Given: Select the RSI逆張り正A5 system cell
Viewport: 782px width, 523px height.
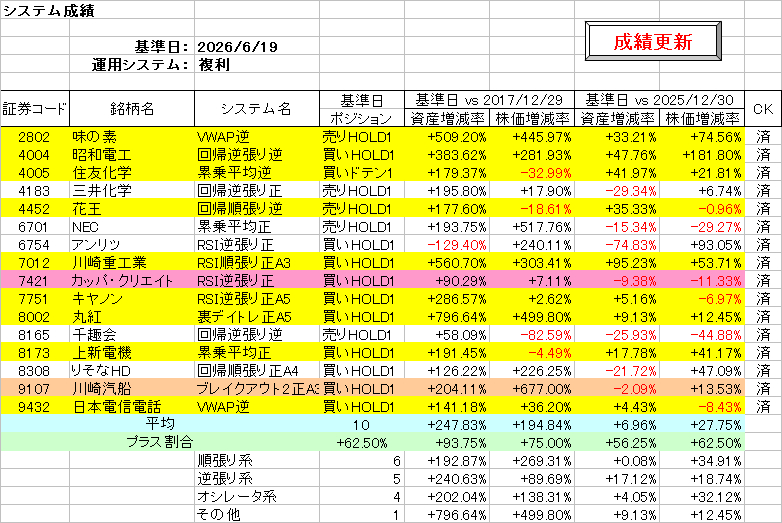Looking at the screenshot, I should (x=257, y=299).
